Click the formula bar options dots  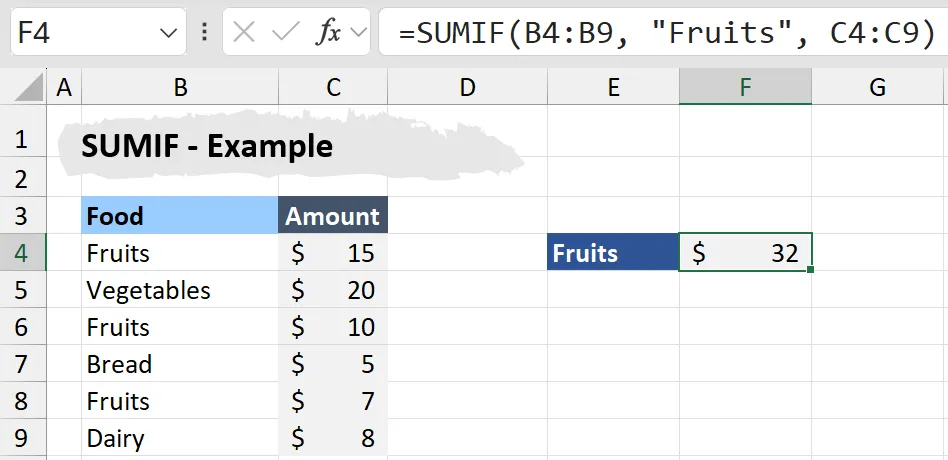(x=205, y=33)
